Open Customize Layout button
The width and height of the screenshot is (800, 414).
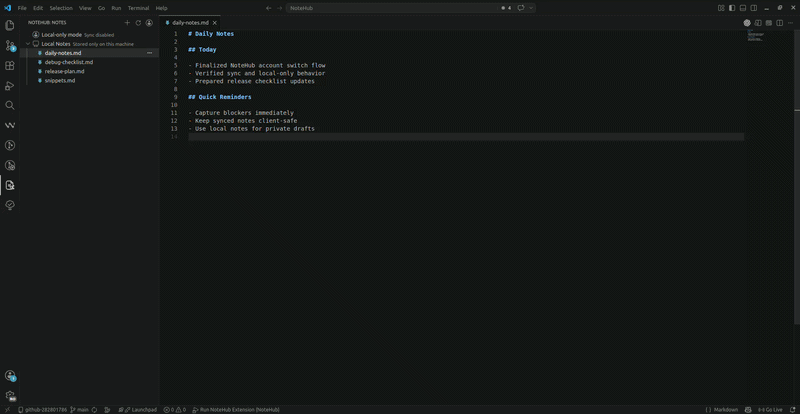pyautogui.click(x=721, y=8)
